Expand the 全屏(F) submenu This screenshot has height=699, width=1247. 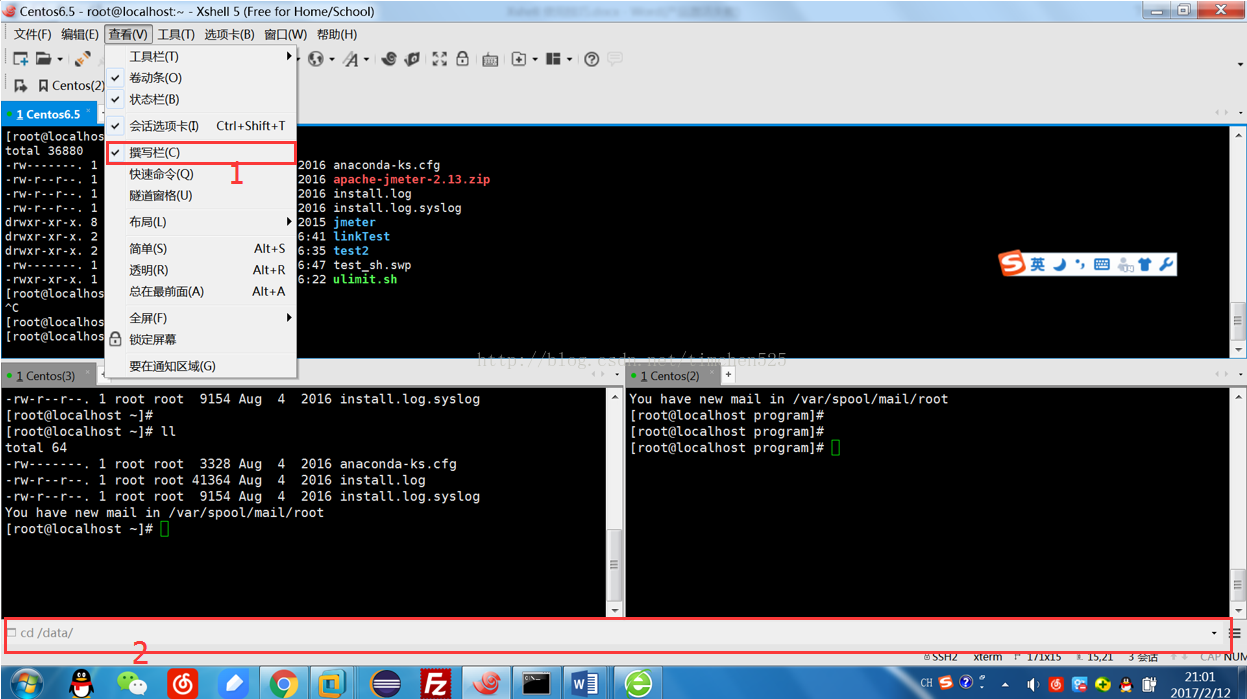(201, 318)
